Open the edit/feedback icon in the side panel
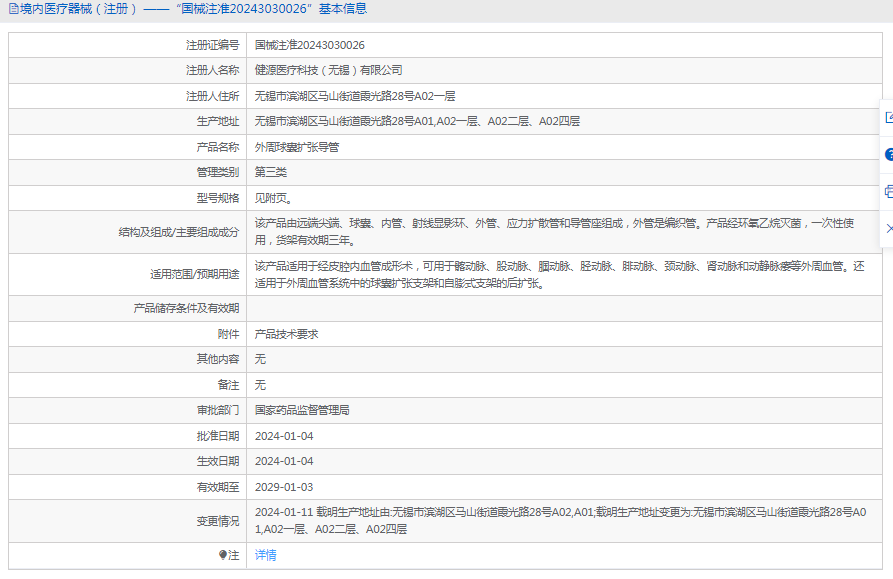 [x=889, y=118]
